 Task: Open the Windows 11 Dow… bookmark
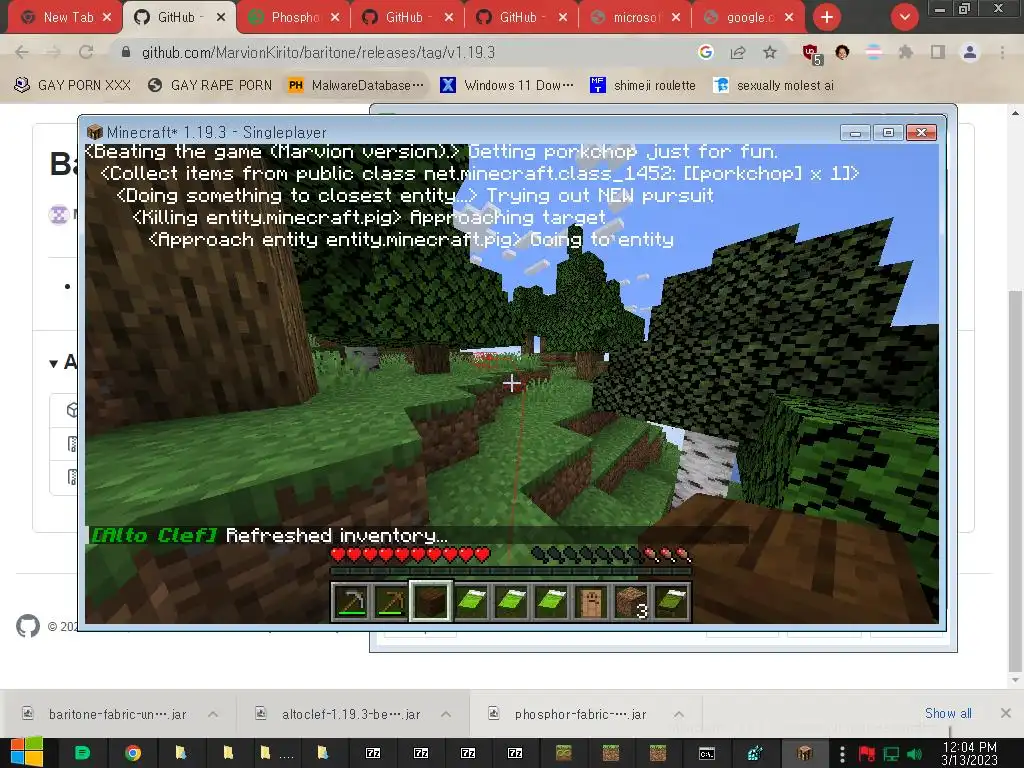coord(507,85)
